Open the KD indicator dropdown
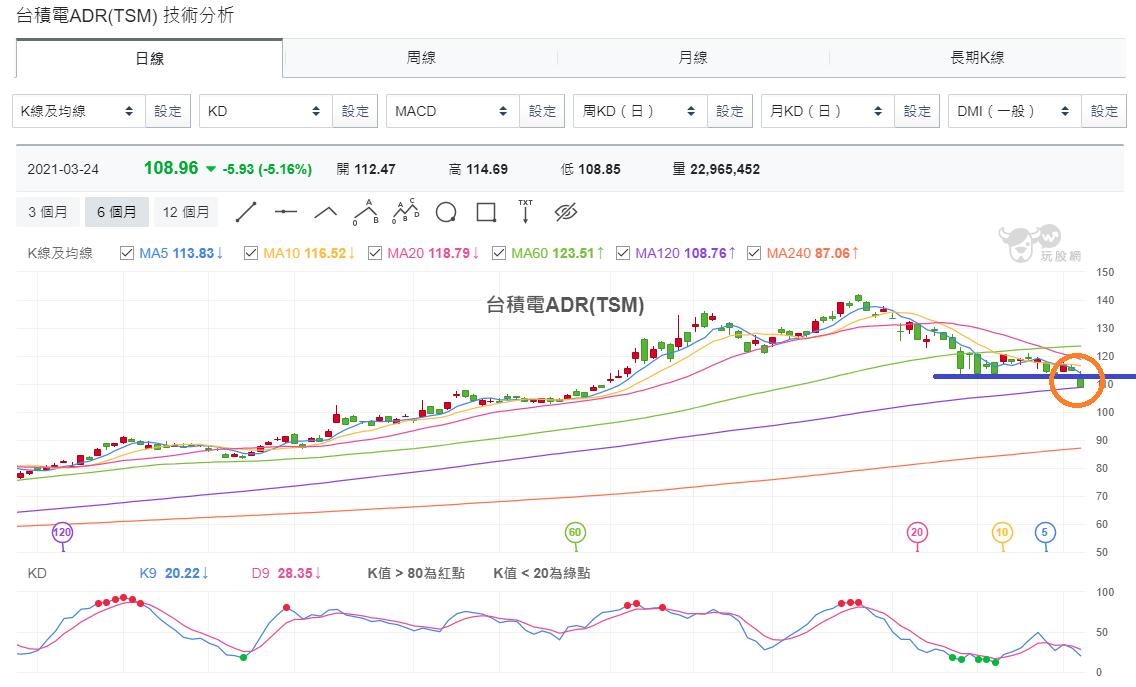Screen dimensions: 1136x687 [266, 111]
